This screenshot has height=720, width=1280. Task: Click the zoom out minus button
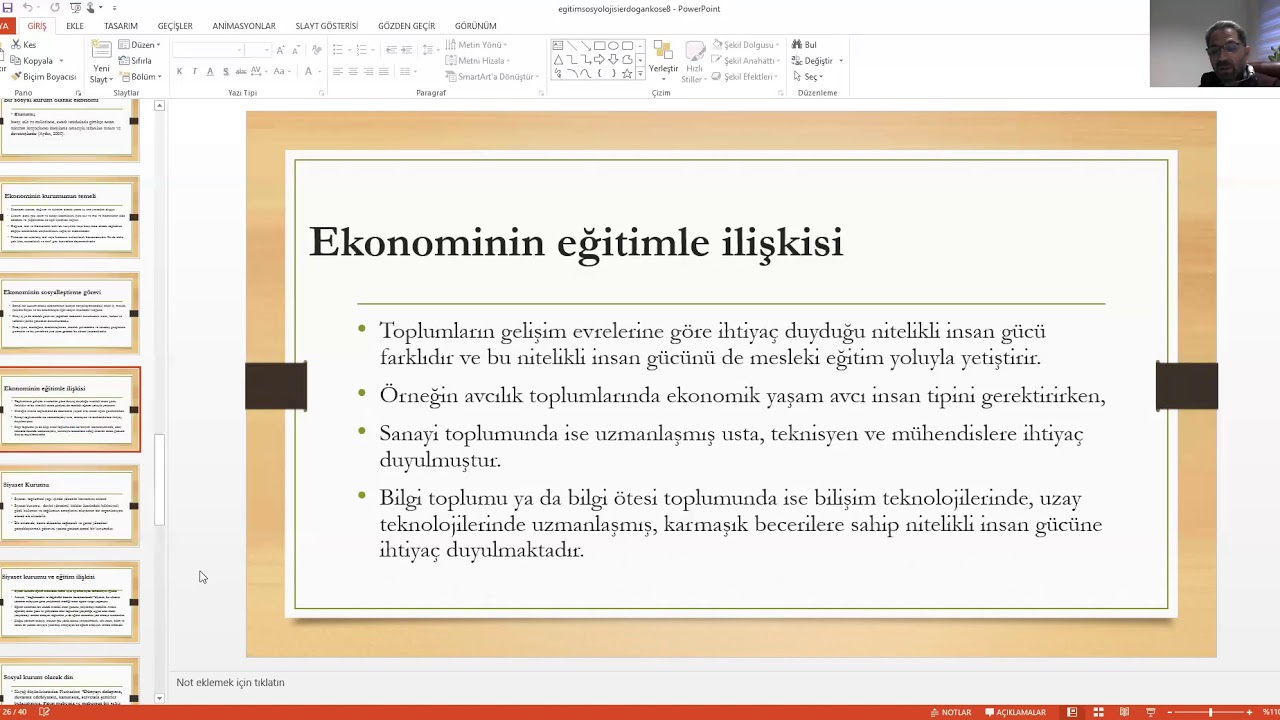pyautogui.click(x=1170, y=712)
